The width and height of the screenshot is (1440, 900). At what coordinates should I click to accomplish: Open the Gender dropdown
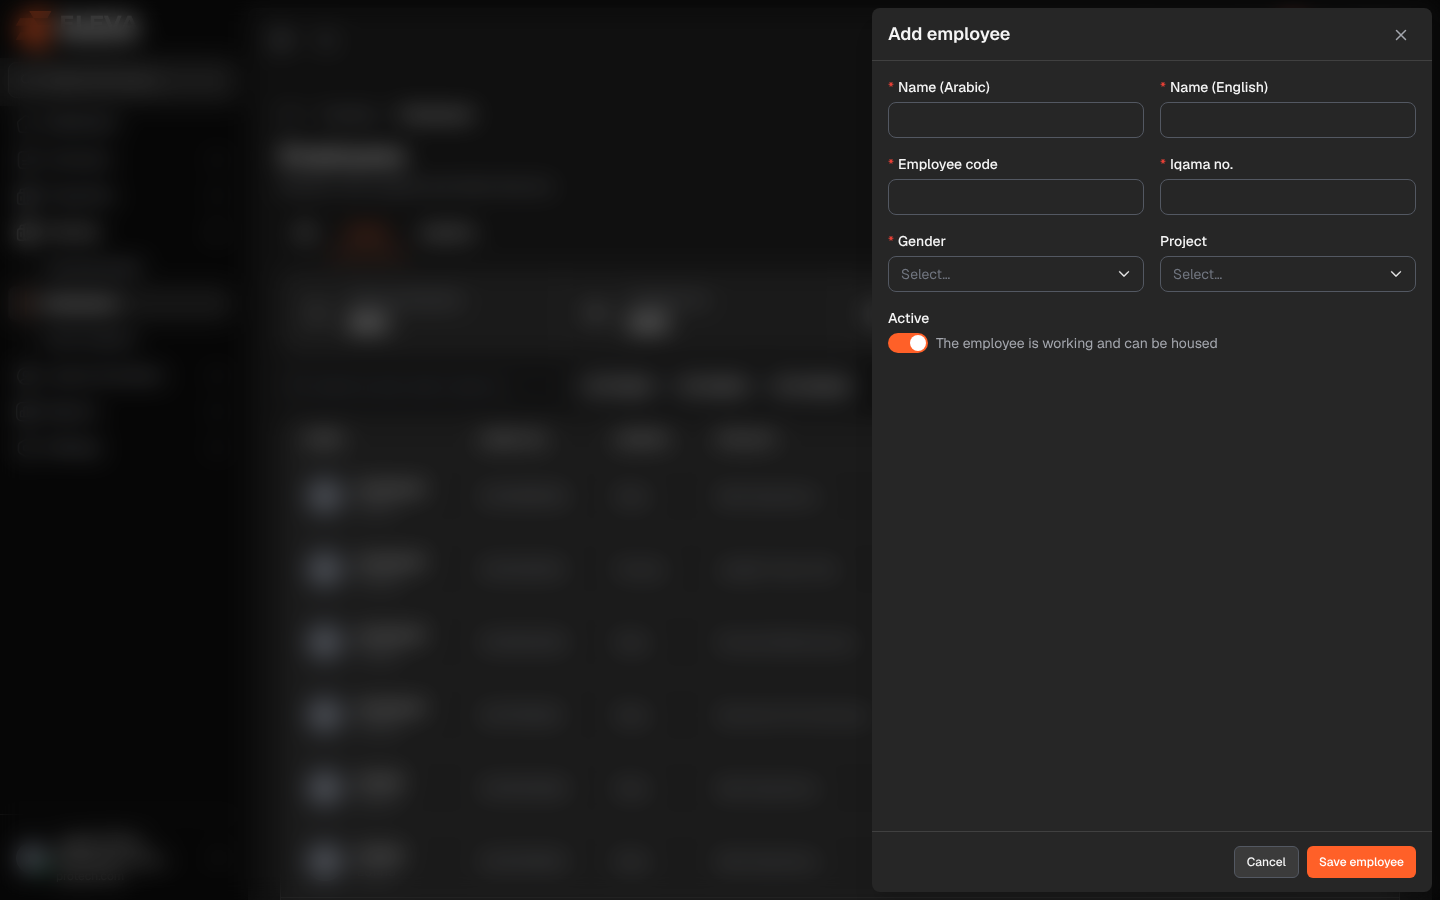(1016, 274)
